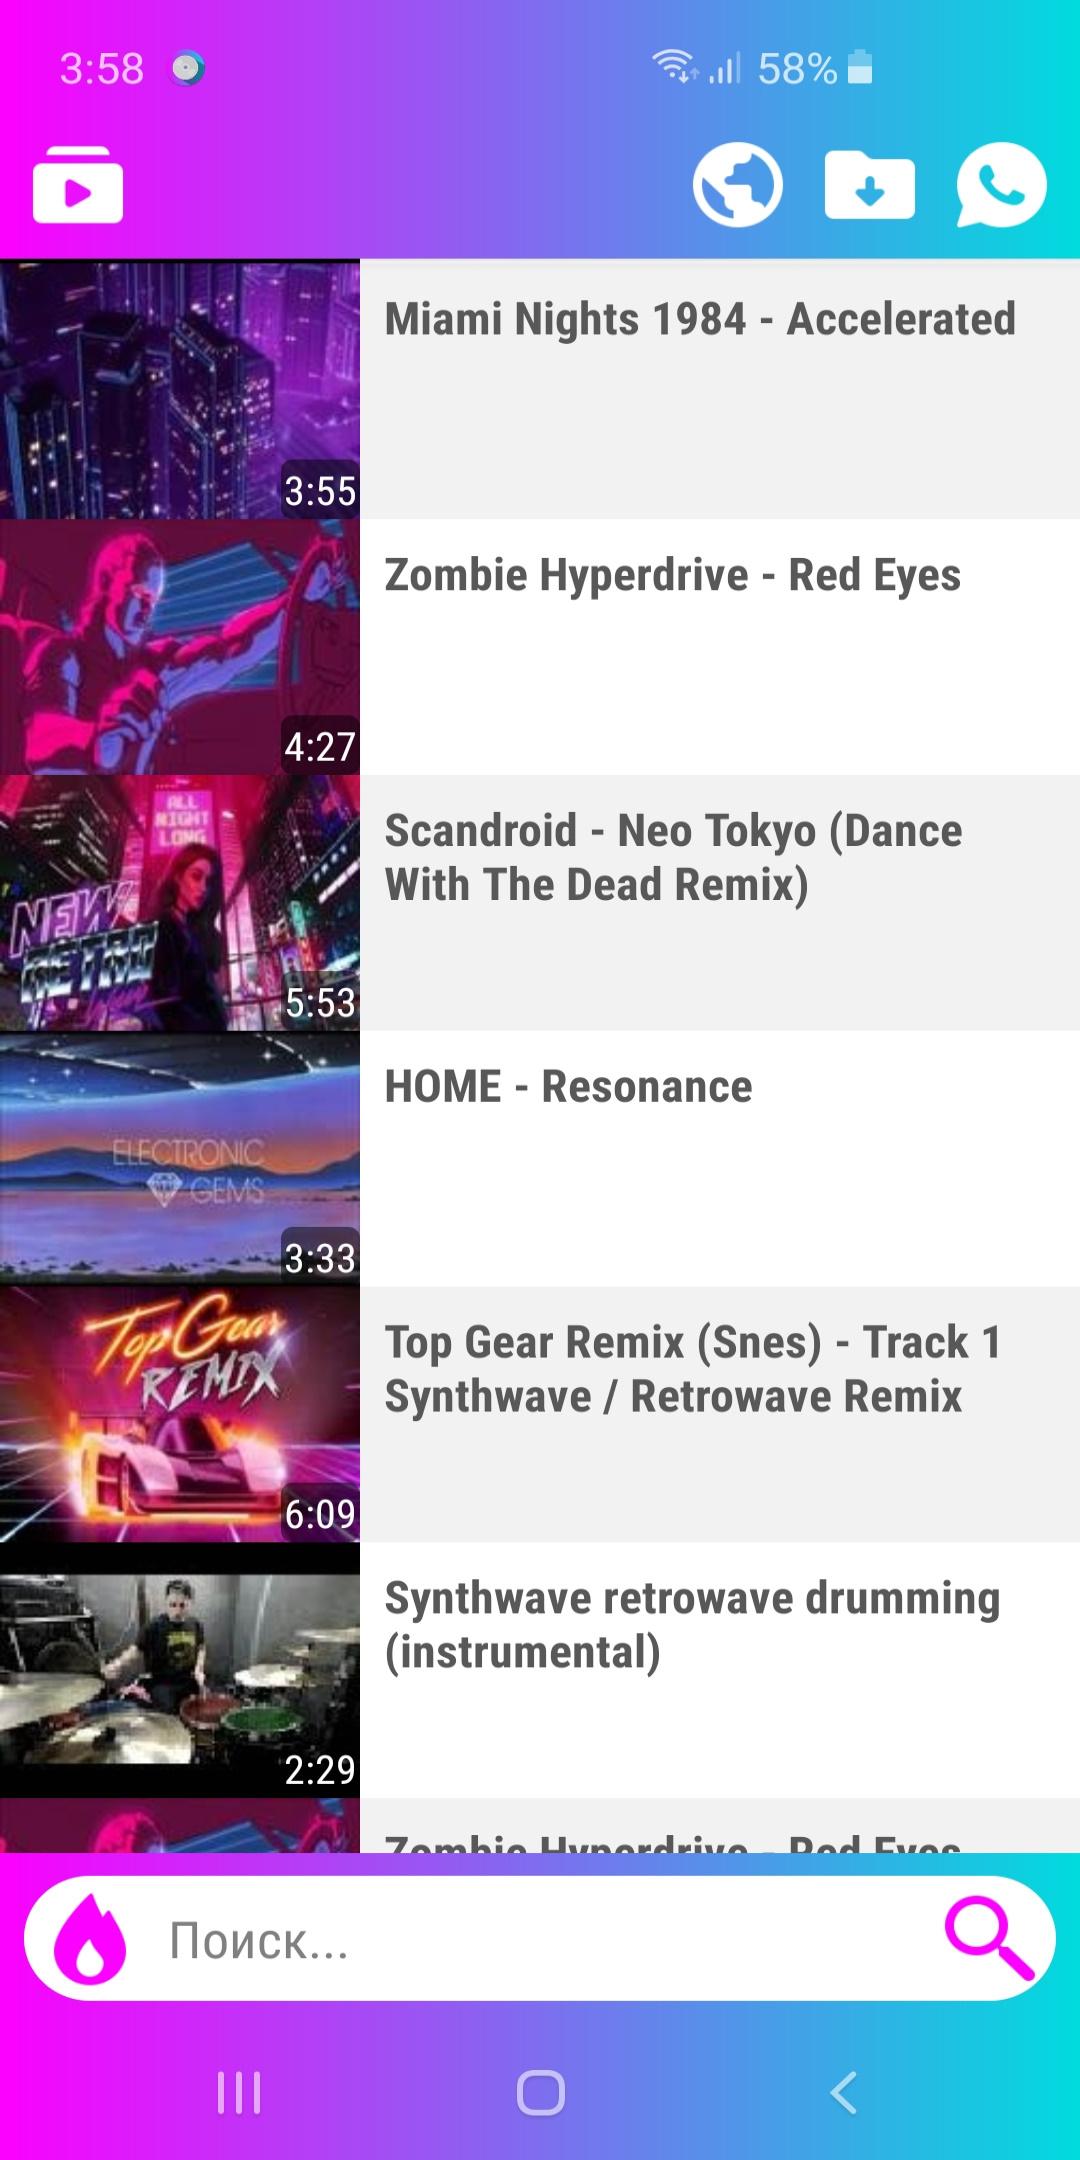Open Zombie Hyperdrive - Red Eyes title
The width and height of the screenshot is (1080, 2160).
672,575
